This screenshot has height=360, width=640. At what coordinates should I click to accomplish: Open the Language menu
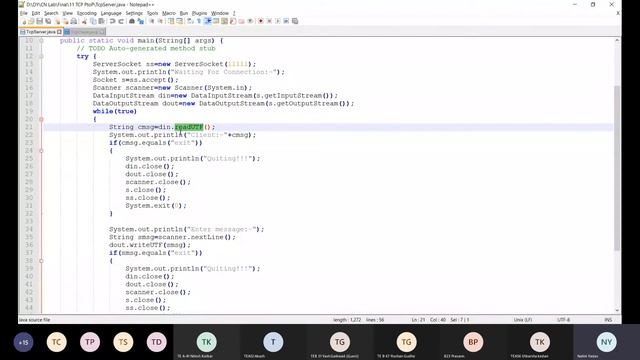[111, 13]
